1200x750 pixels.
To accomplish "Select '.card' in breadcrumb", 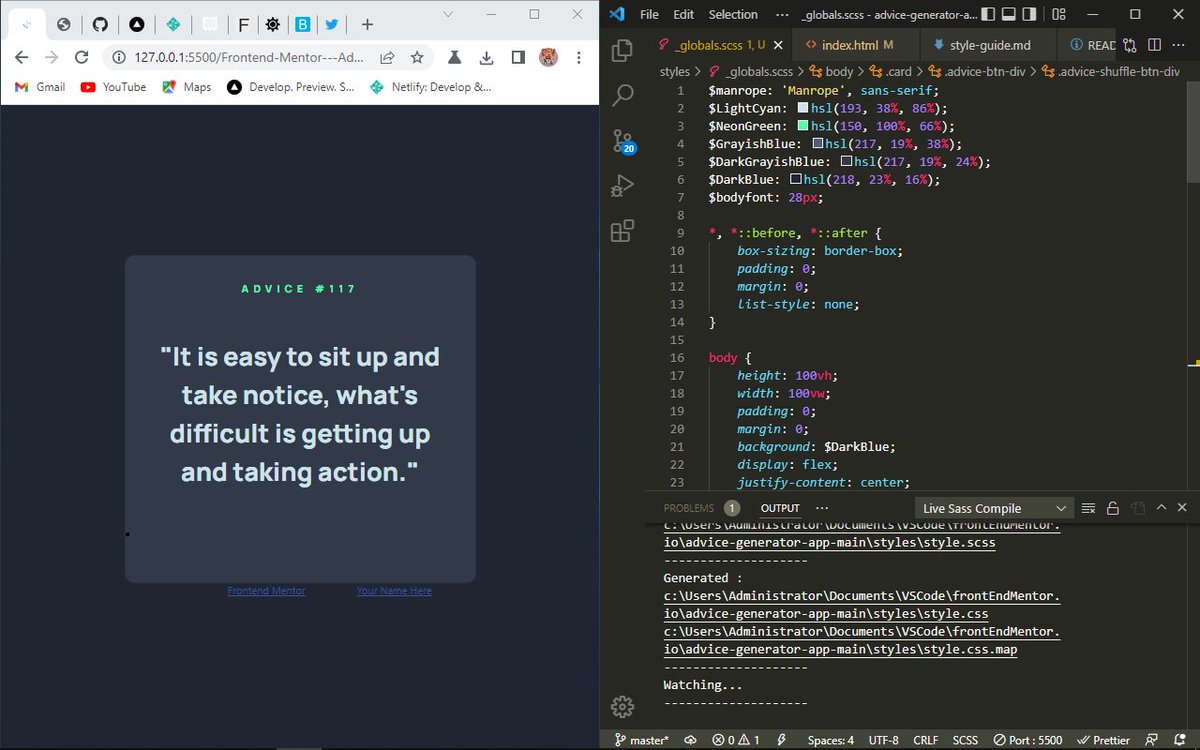I will pyautogui.click(x=897, y=71).
